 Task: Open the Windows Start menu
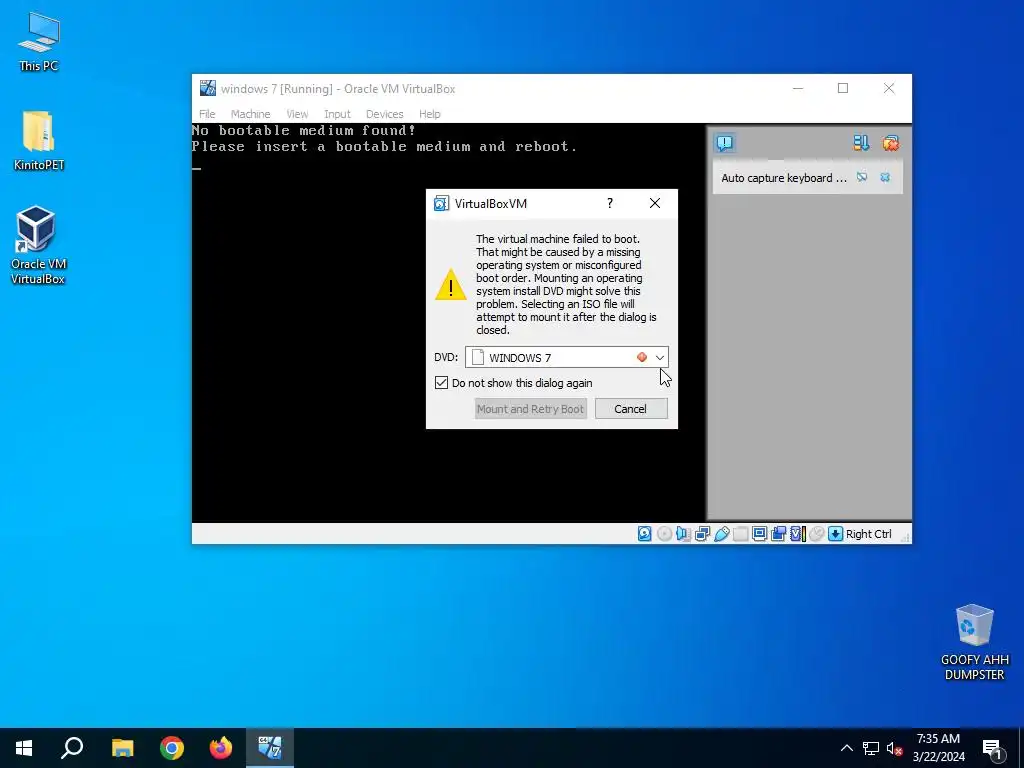24,748
